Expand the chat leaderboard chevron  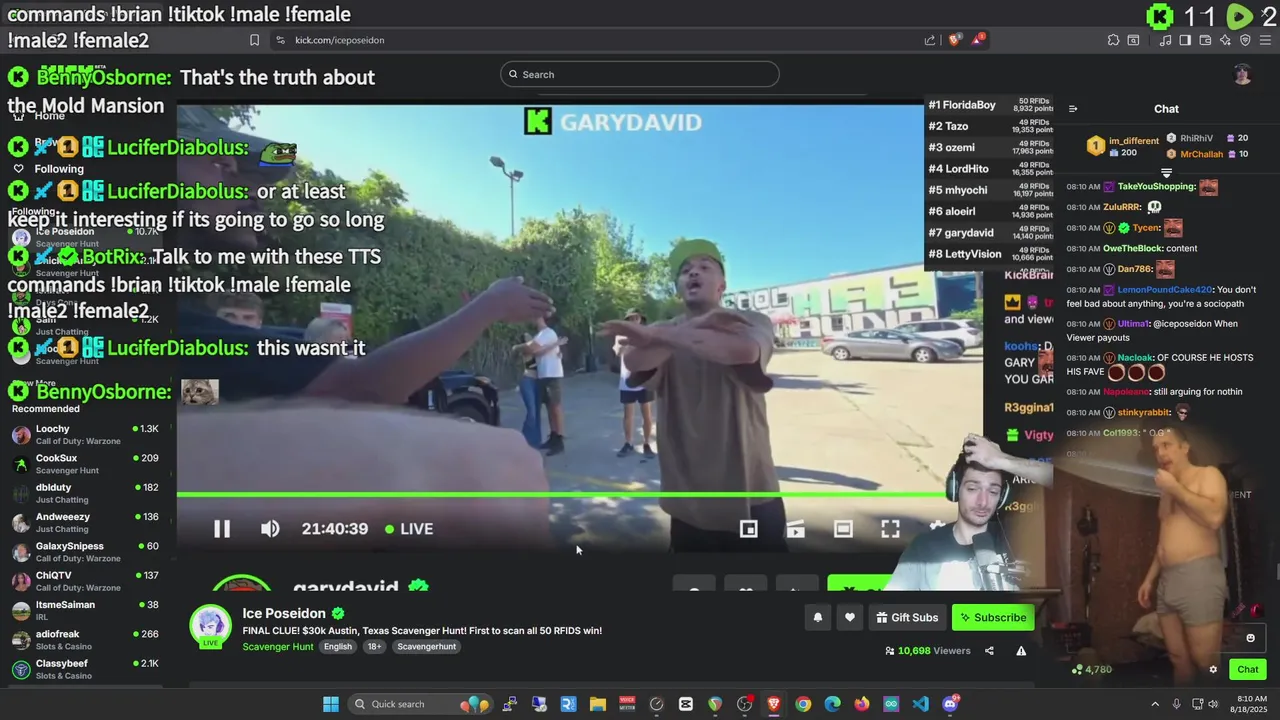click(1166, 173)
